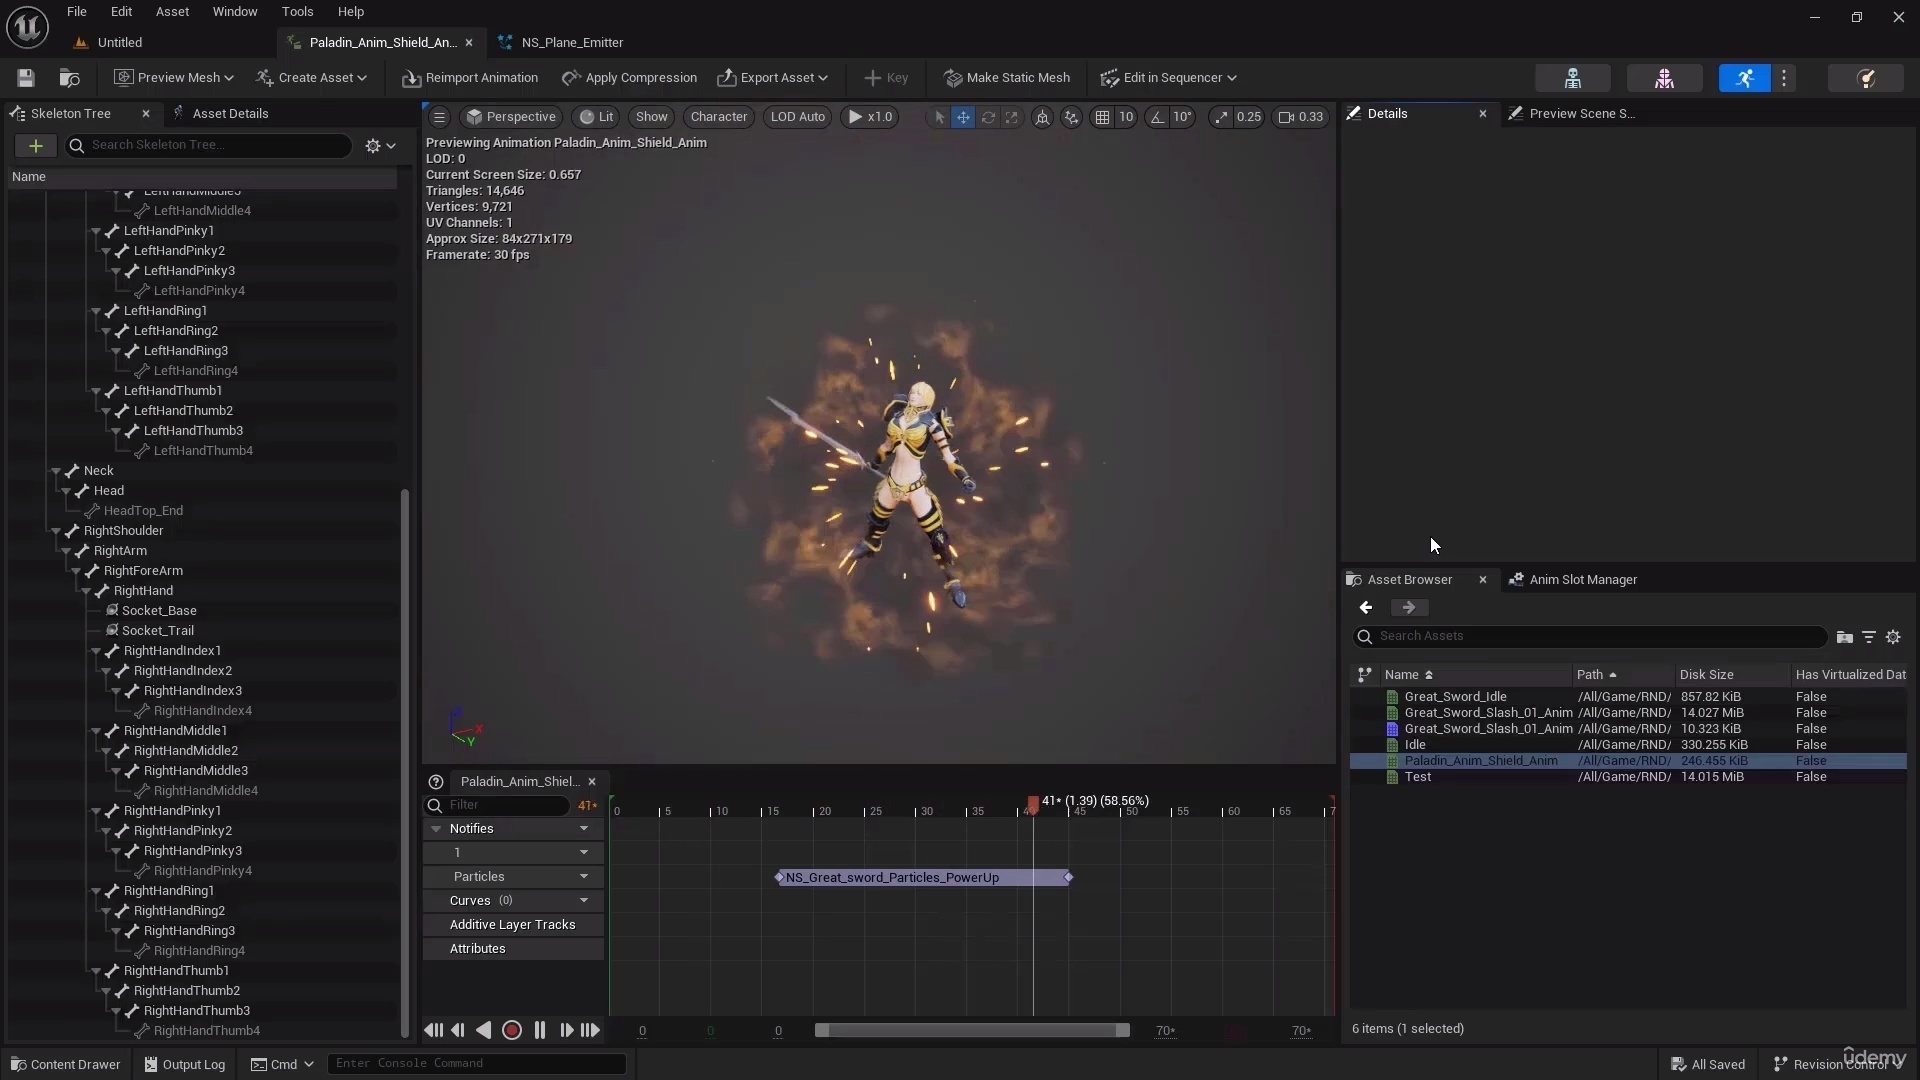
Task: Switch to the Anim Slot Manager tab
Action: [1583, 580]
